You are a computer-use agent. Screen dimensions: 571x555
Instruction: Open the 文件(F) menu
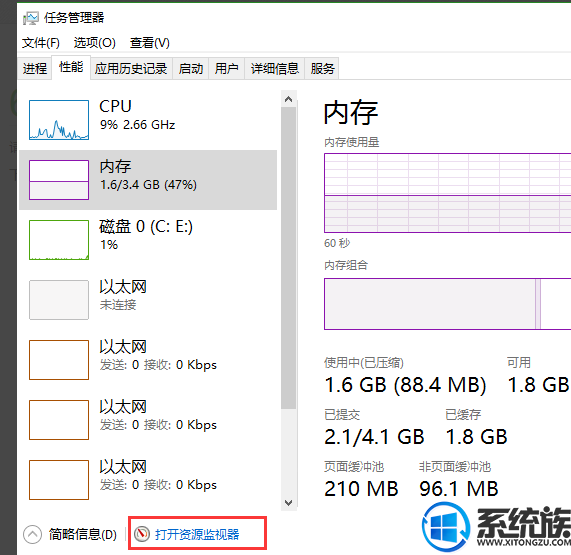(41, 43)
